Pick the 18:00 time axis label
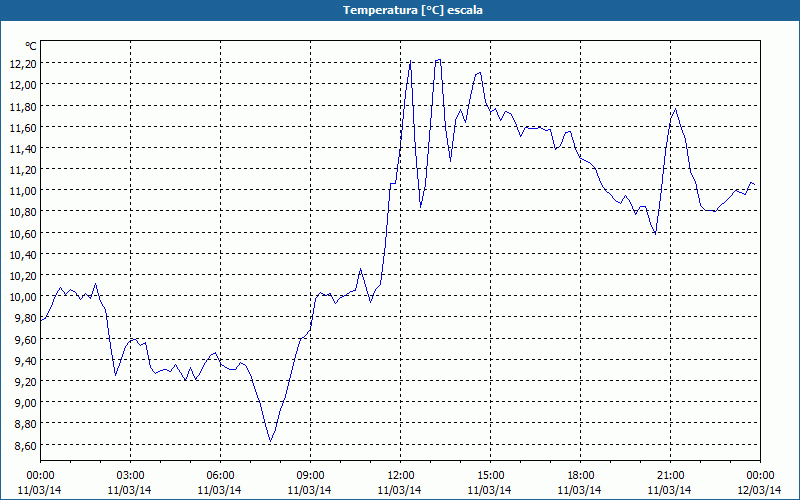The height and width of the screenshot is (500, 800). (580, 475)
